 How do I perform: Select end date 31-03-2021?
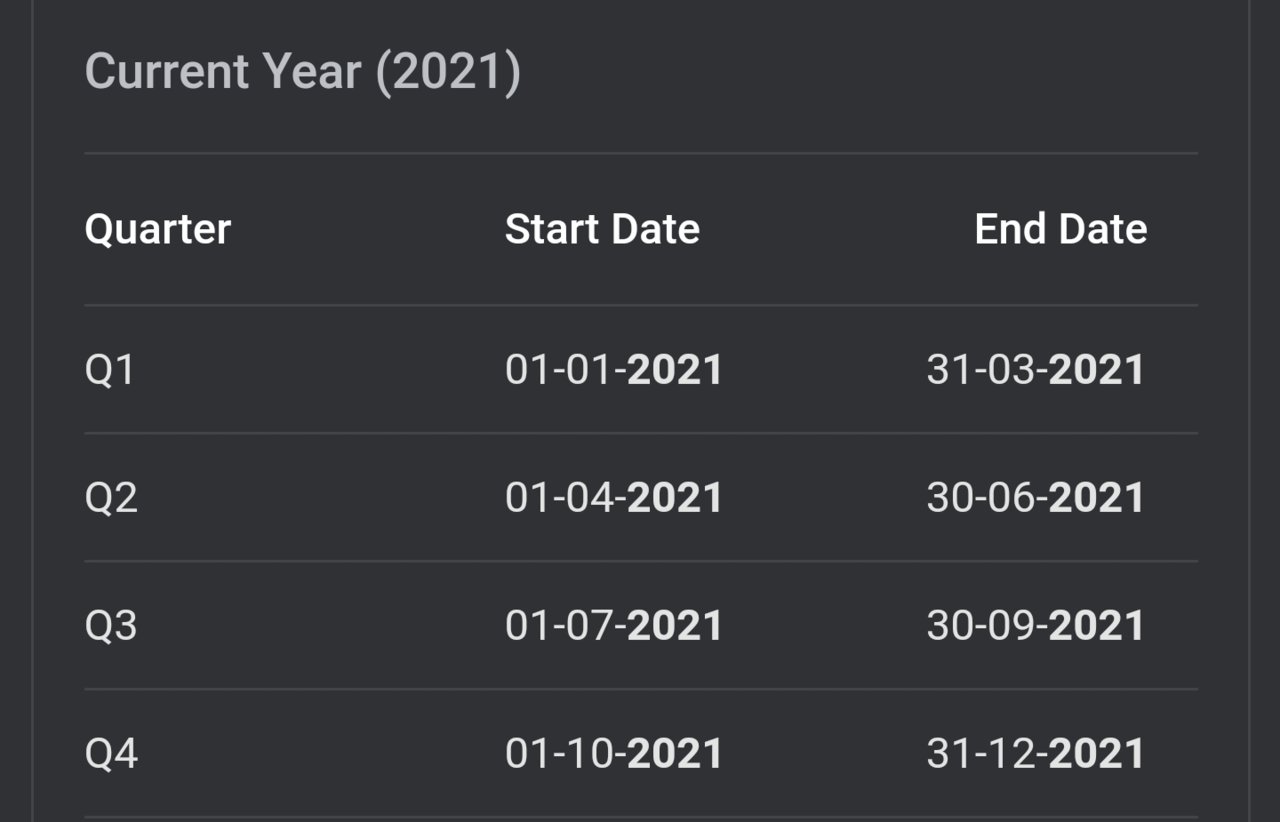[1036, 370]
